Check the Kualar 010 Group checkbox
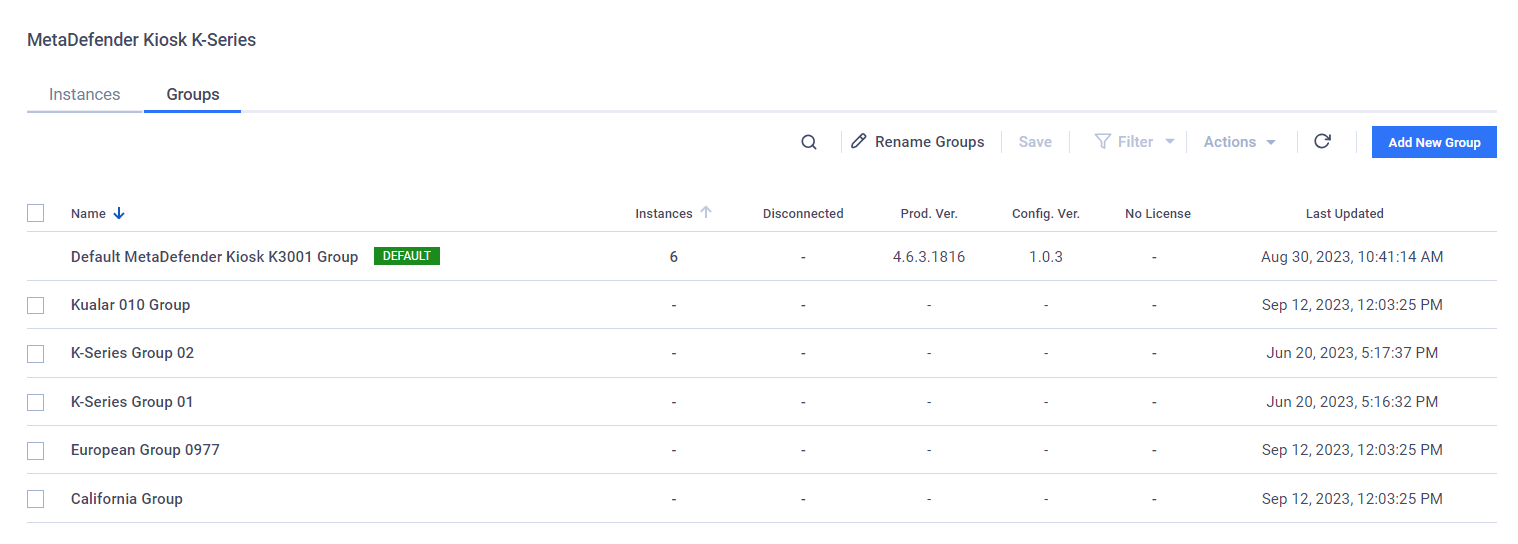 [36, 305]
